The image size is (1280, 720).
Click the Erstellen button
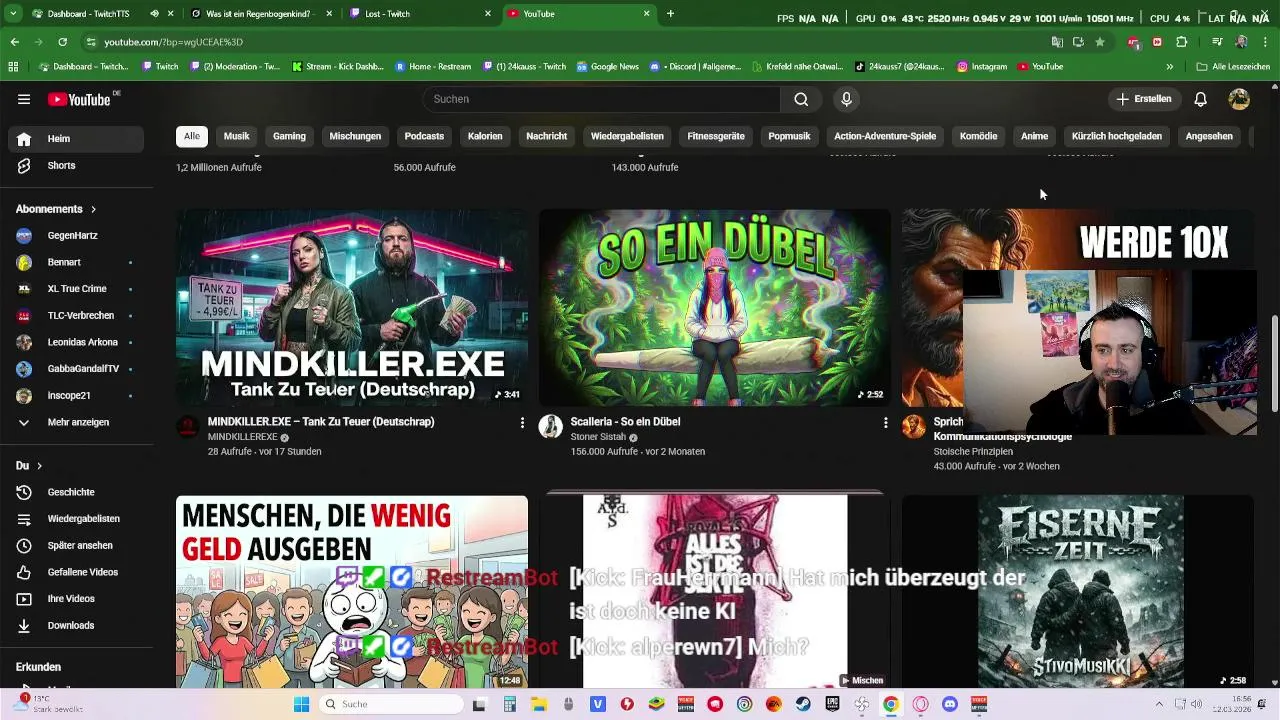pyautogui.click(x=1144, y=99)
